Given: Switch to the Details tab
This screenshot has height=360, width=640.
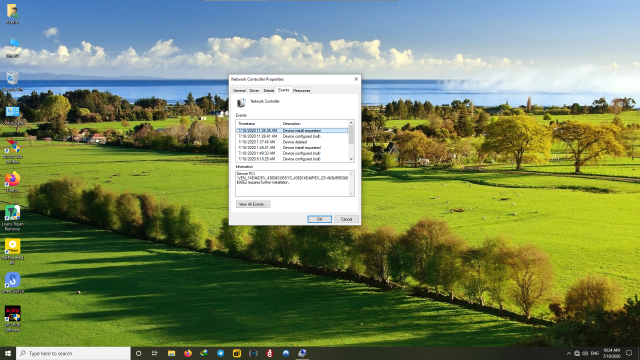Looking at the screenshot, I should click(269, 91).
